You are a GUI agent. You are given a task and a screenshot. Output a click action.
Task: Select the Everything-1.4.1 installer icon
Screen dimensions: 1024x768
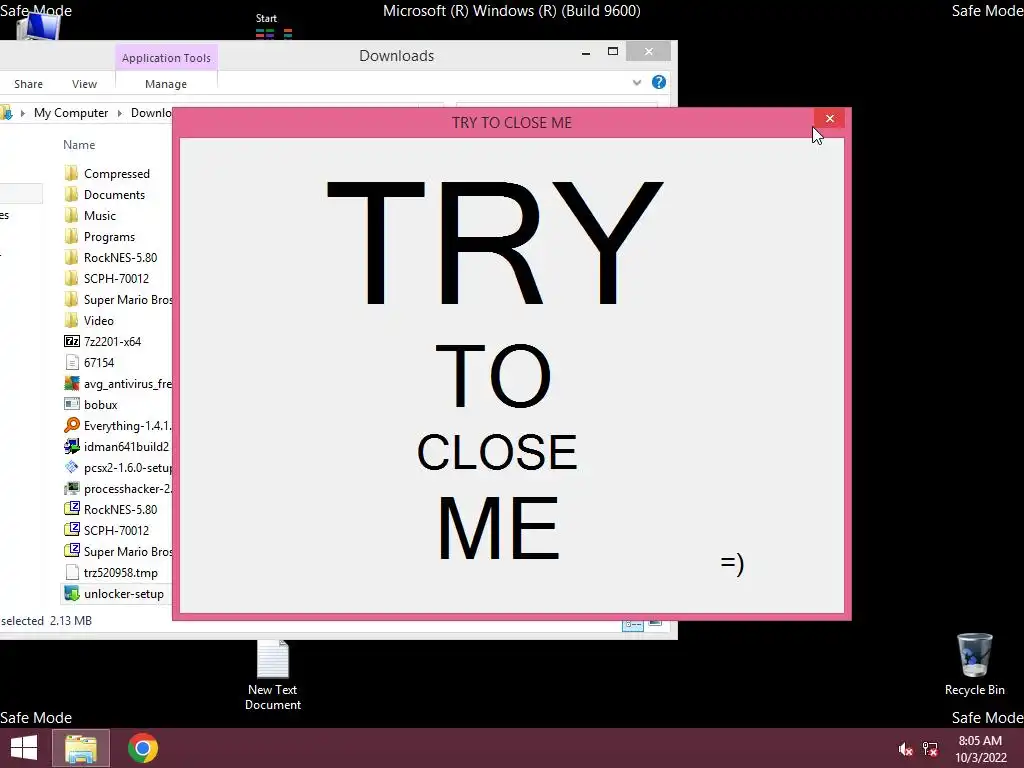[72, 426]
